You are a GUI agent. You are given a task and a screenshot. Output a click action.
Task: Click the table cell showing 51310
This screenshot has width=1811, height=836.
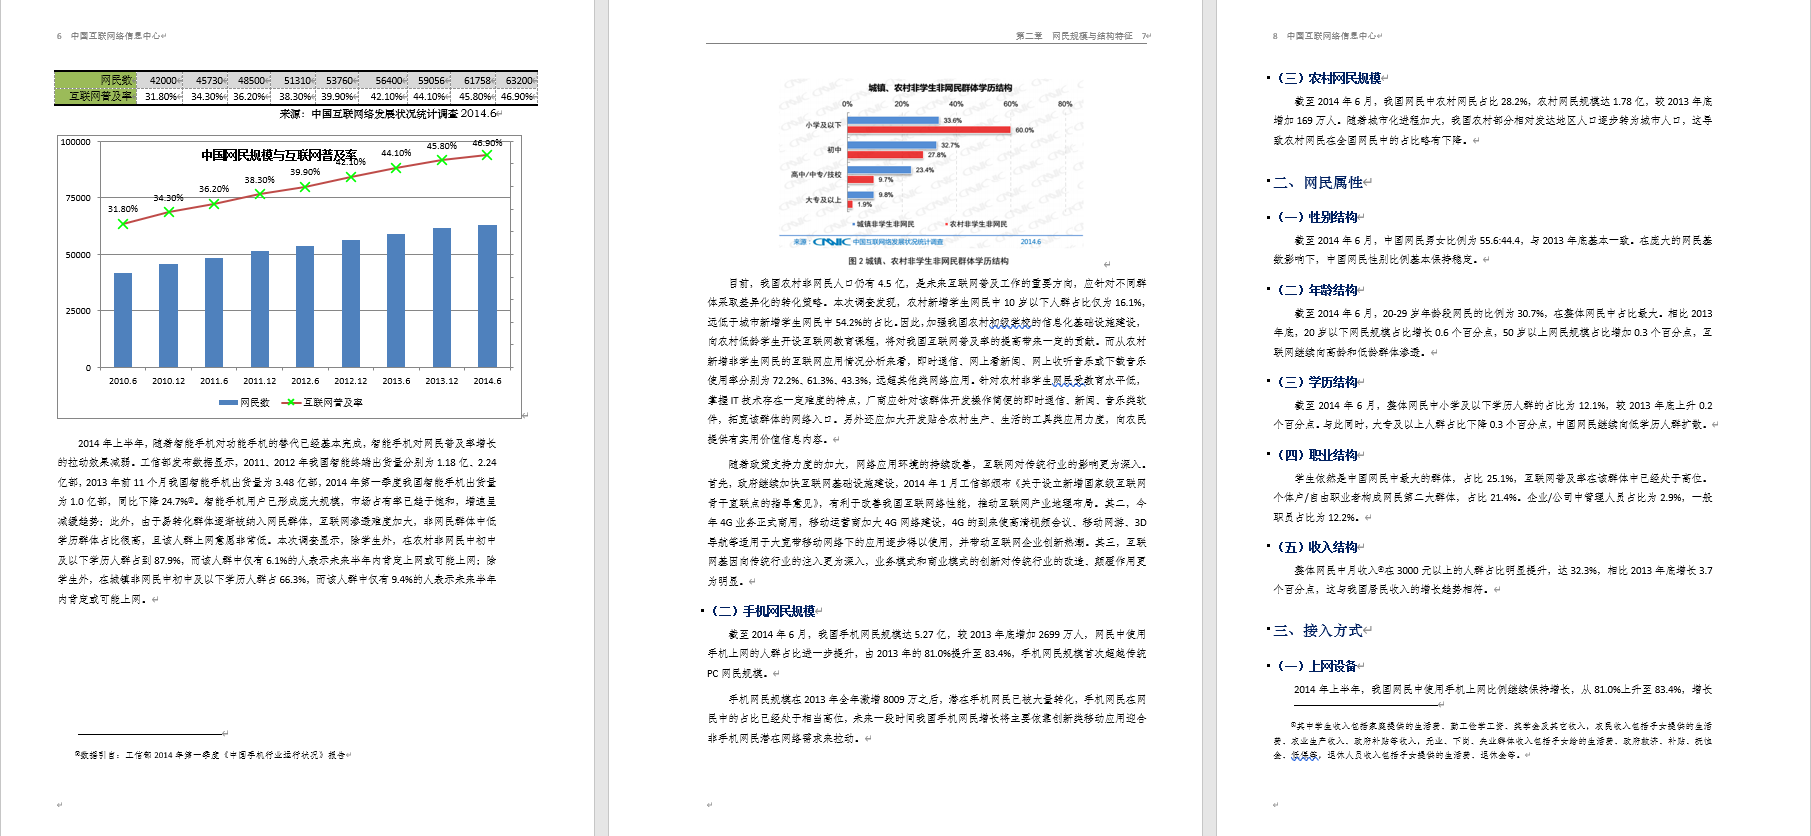[x=295, y=80]
